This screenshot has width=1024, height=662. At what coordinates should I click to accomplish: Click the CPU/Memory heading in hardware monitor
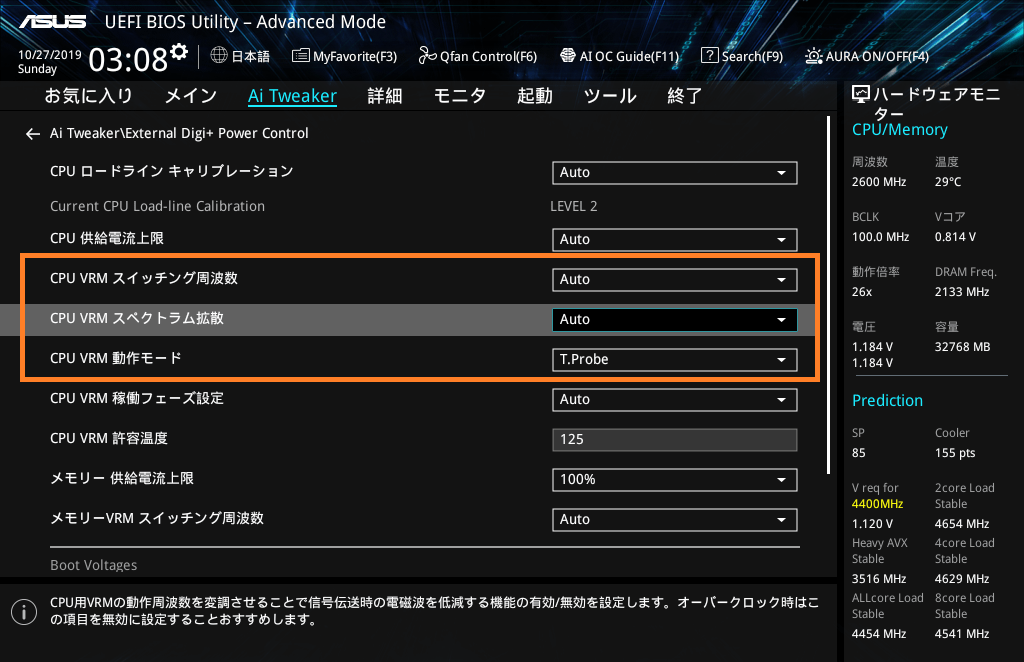click(x=900, y=130)
